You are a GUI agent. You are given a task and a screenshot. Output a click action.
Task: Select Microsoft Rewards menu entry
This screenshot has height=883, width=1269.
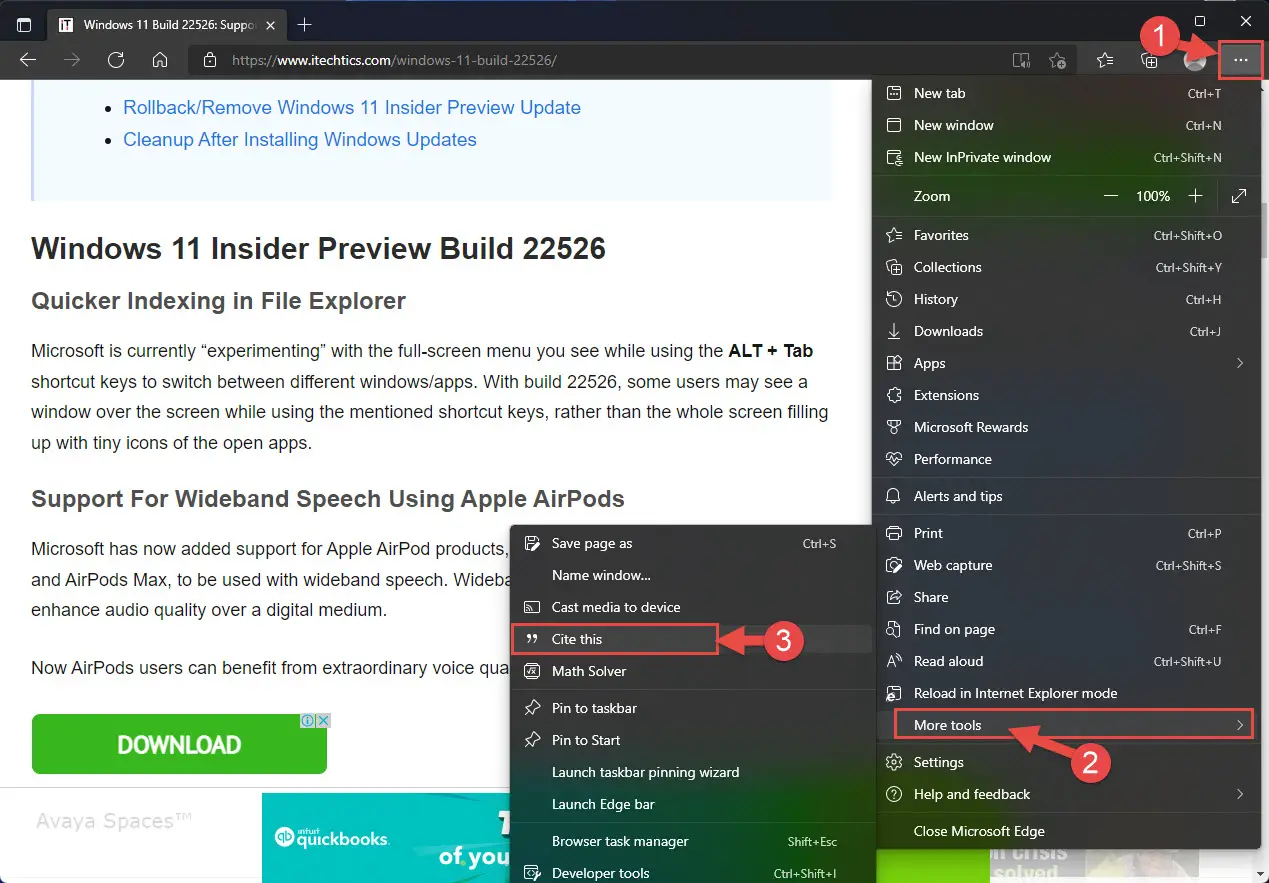1065,427
